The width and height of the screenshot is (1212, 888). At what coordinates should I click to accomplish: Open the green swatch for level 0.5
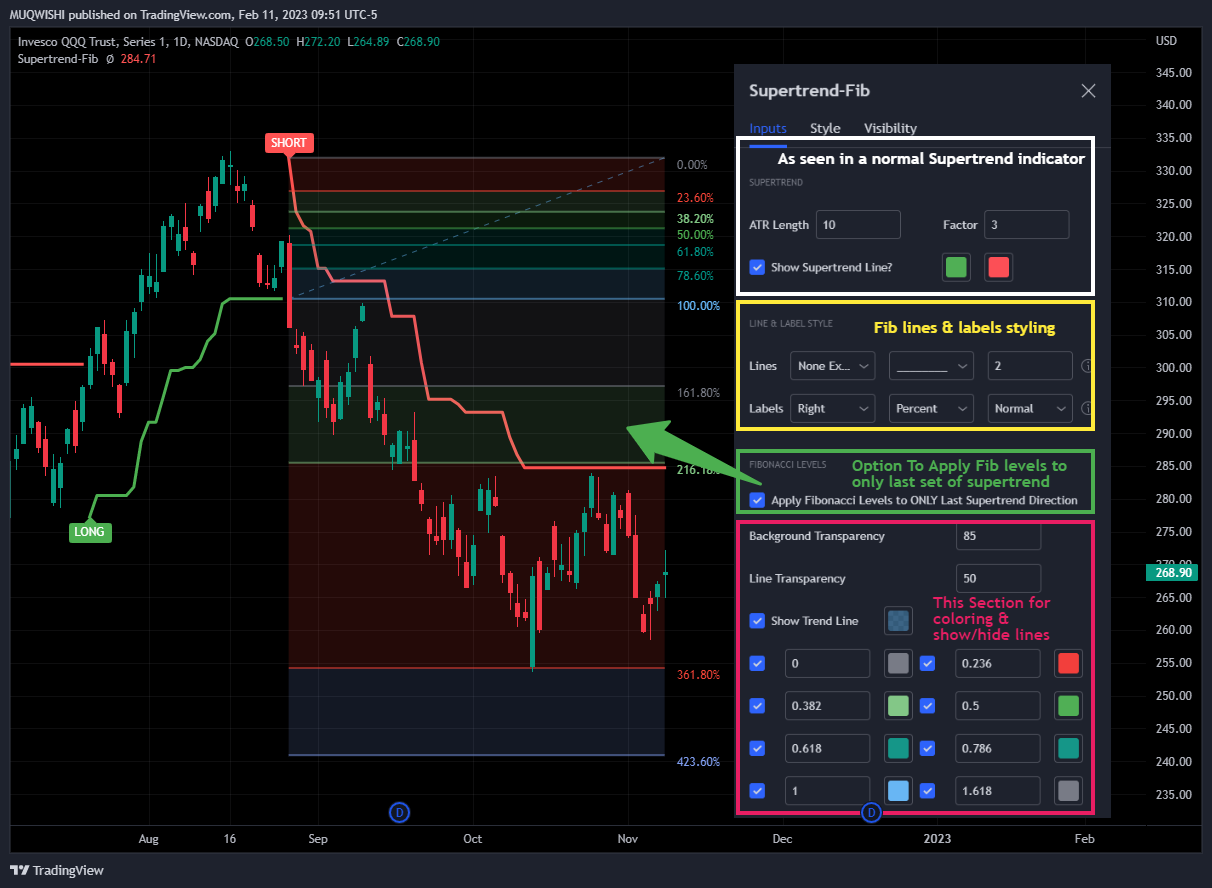[1068, 706]
